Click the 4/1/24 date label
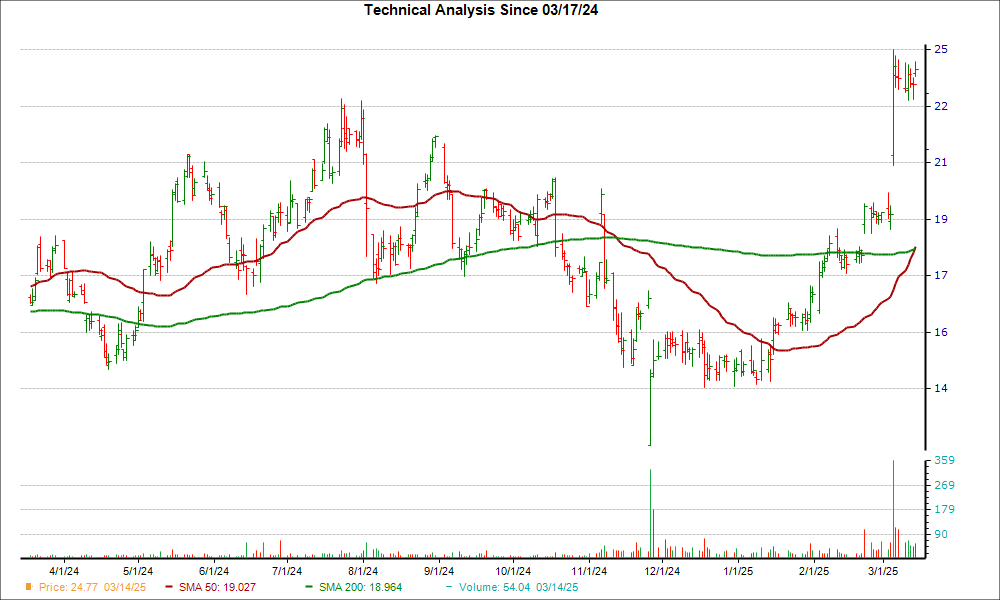This screenshot has width=1000, height=600. click(64, 571)
